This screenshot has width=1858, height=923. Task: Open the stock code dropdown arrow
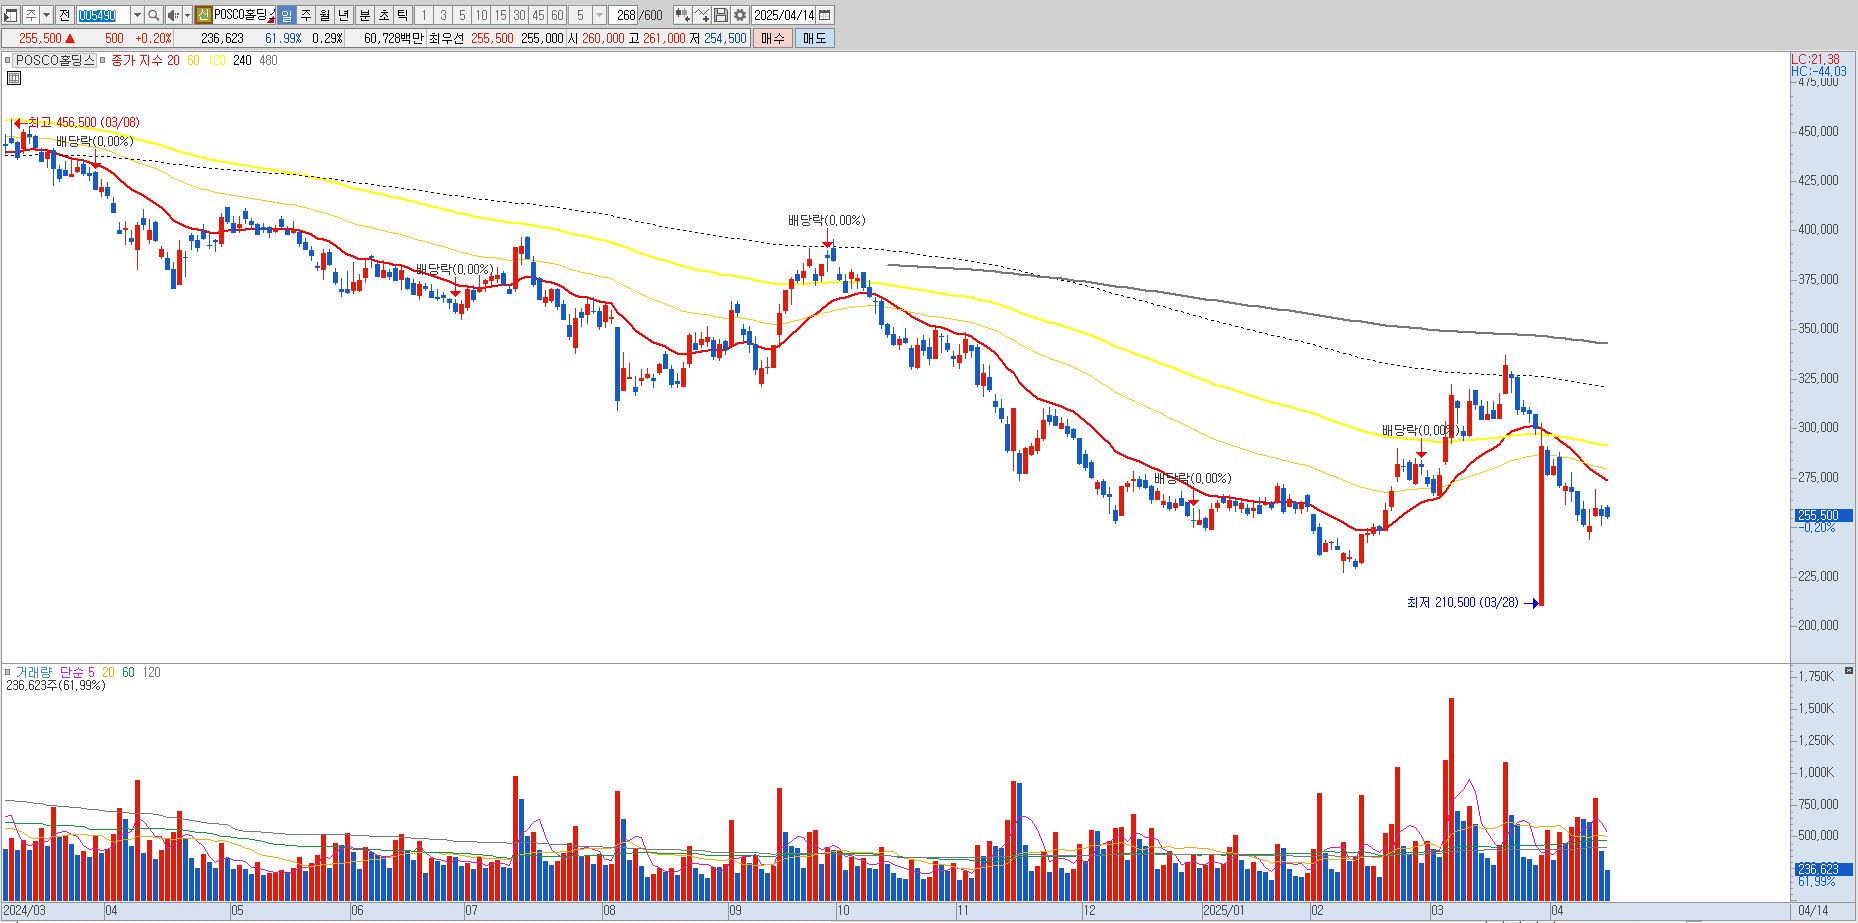point(138,15)
